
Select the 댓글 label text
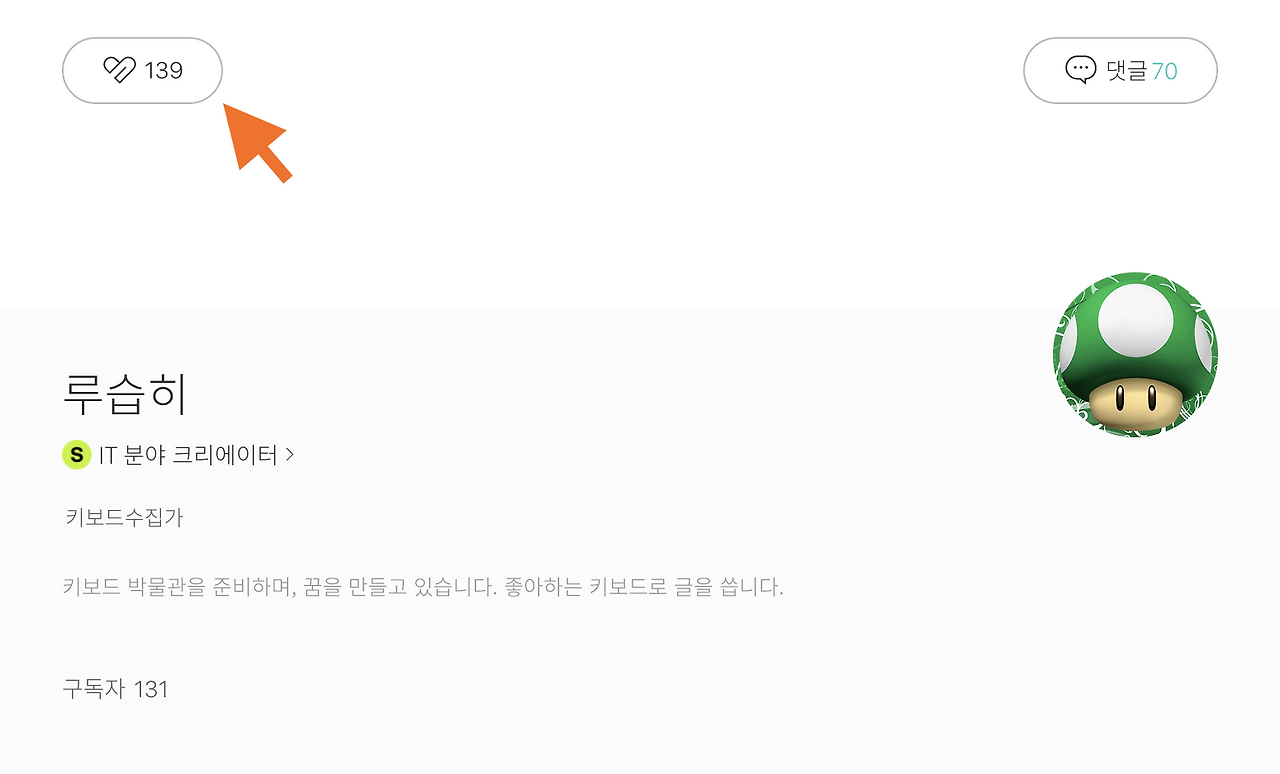point(1126,70)
